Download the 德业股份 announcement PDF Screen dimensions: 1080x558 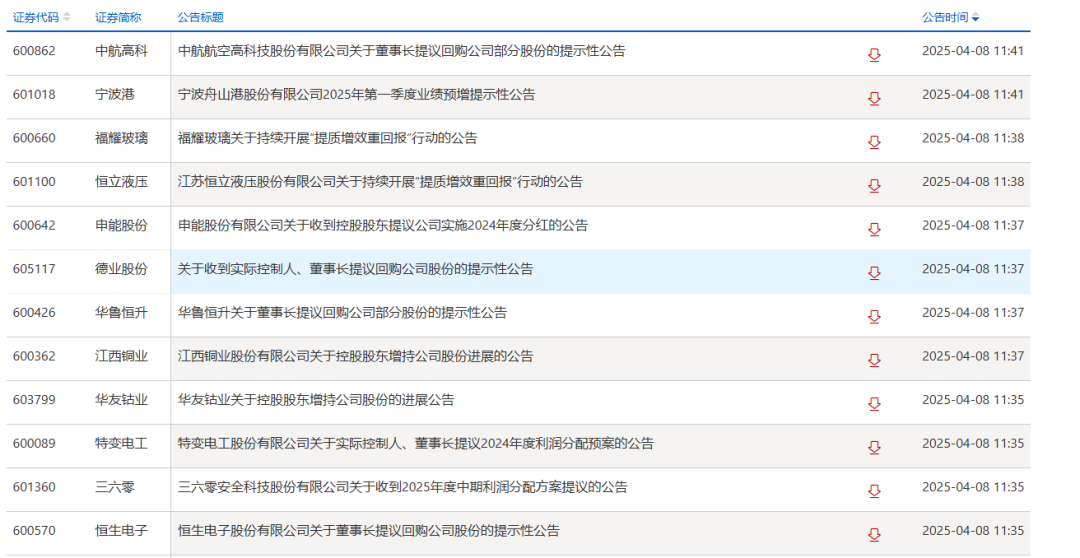[874, 273]
